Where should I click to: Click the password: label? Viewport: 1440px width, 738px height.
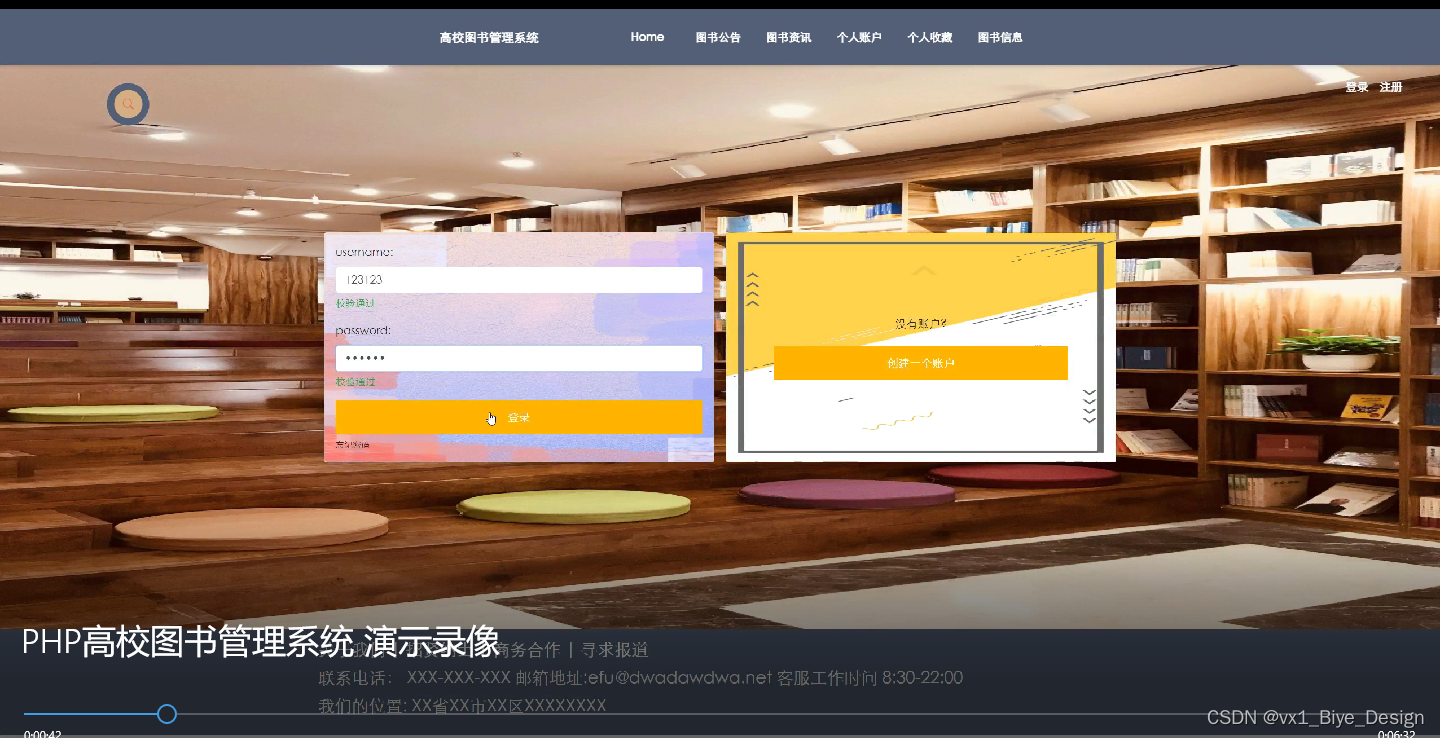pyautogui.click(x=363, y=330)
